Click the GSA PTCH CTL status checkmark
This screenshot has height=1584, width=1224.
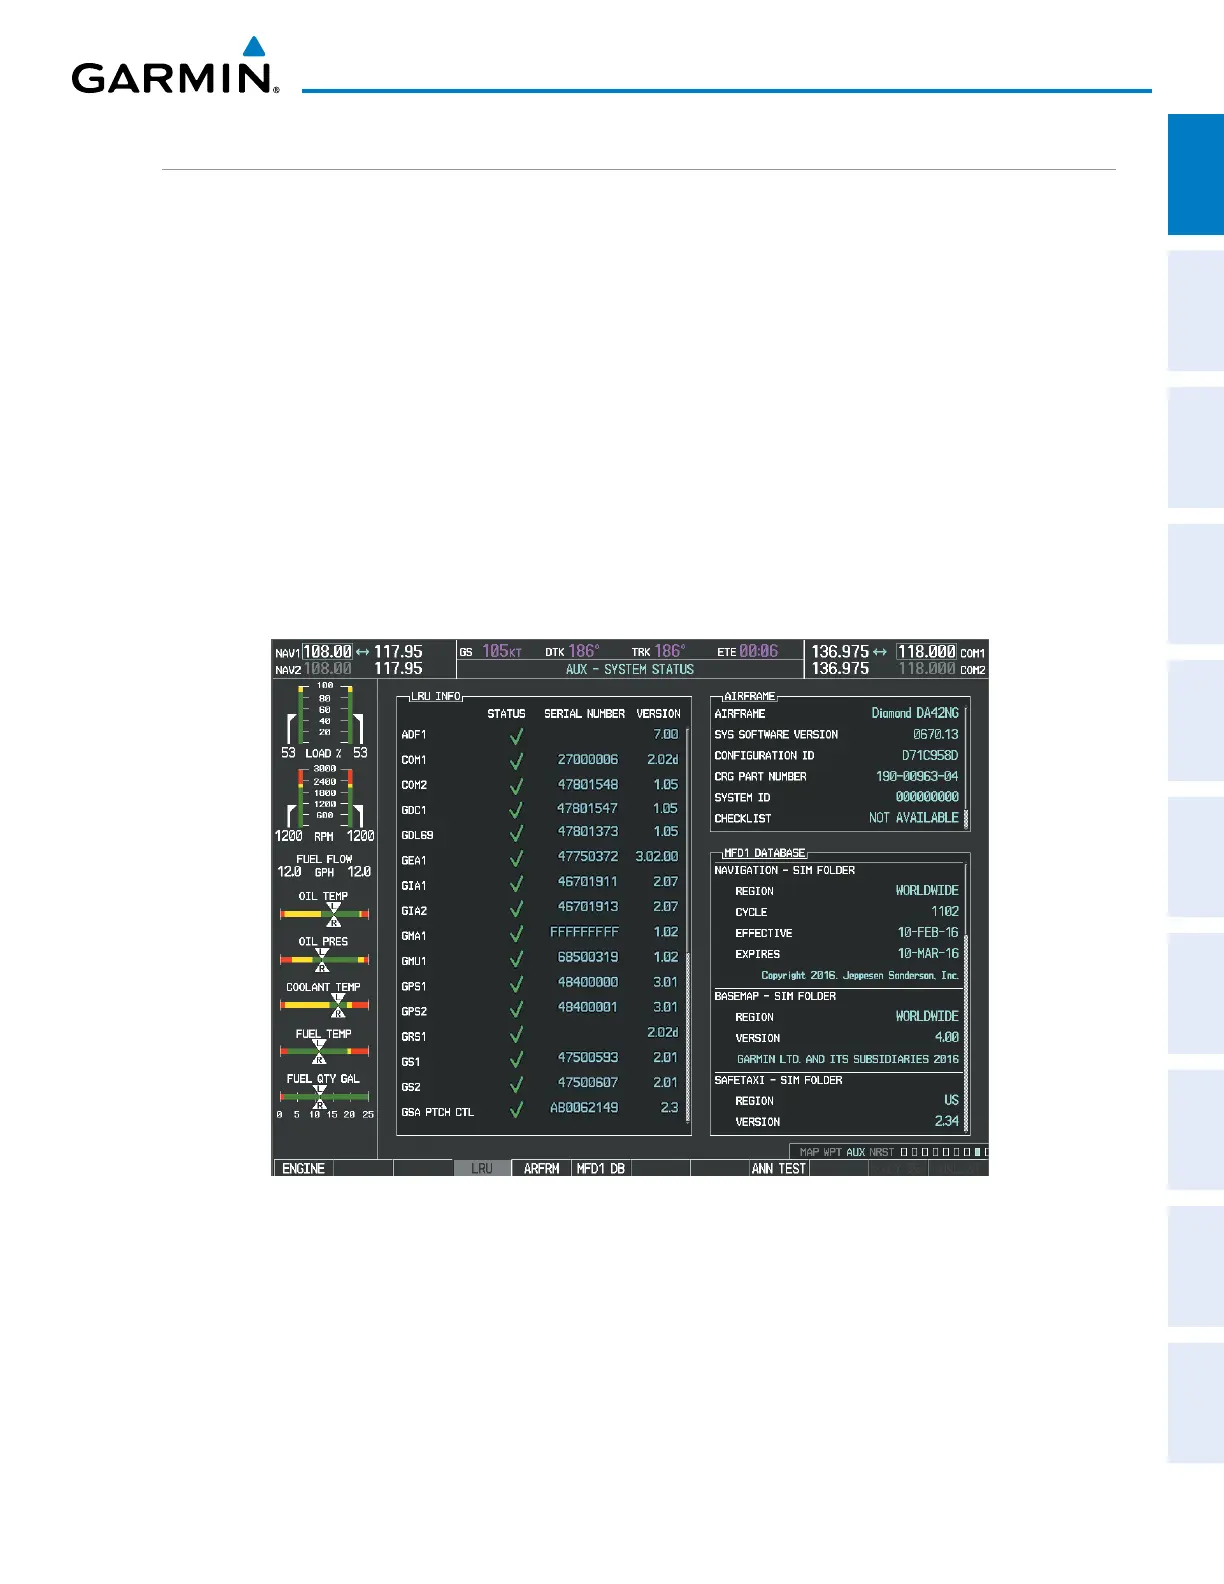pos(516,1110)
